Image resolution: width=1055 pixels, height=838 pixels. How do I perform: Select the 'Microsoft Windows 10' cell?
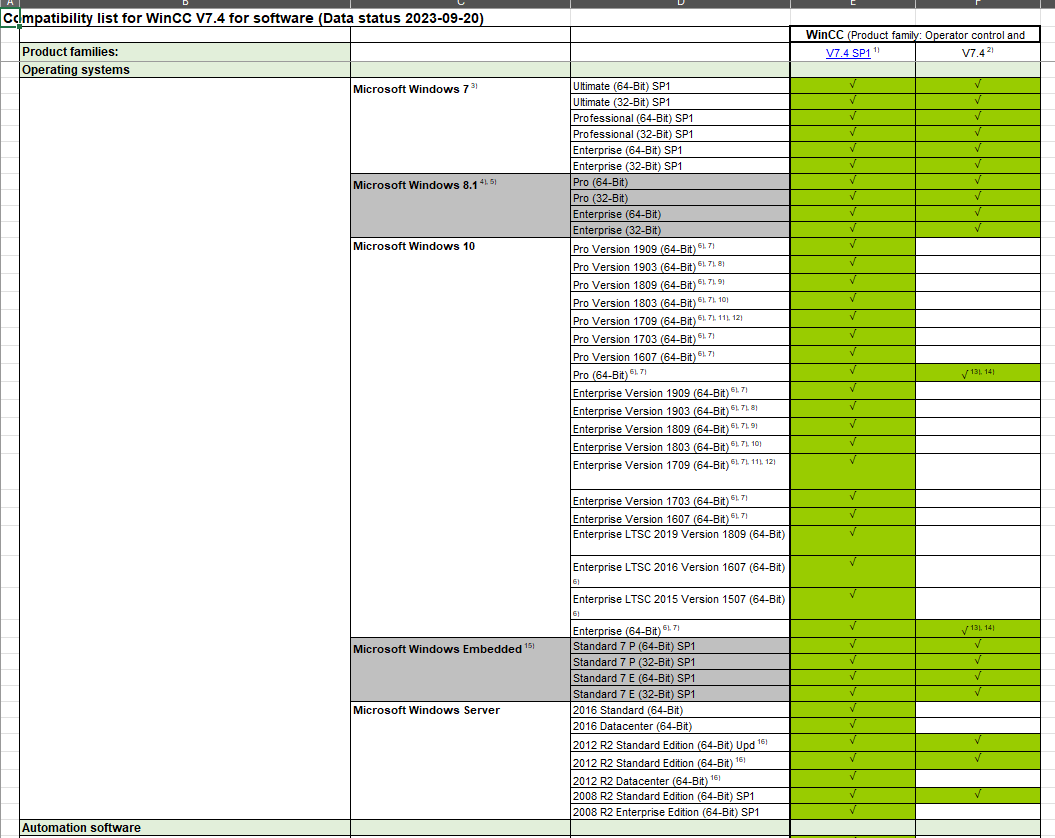point(460,438)
